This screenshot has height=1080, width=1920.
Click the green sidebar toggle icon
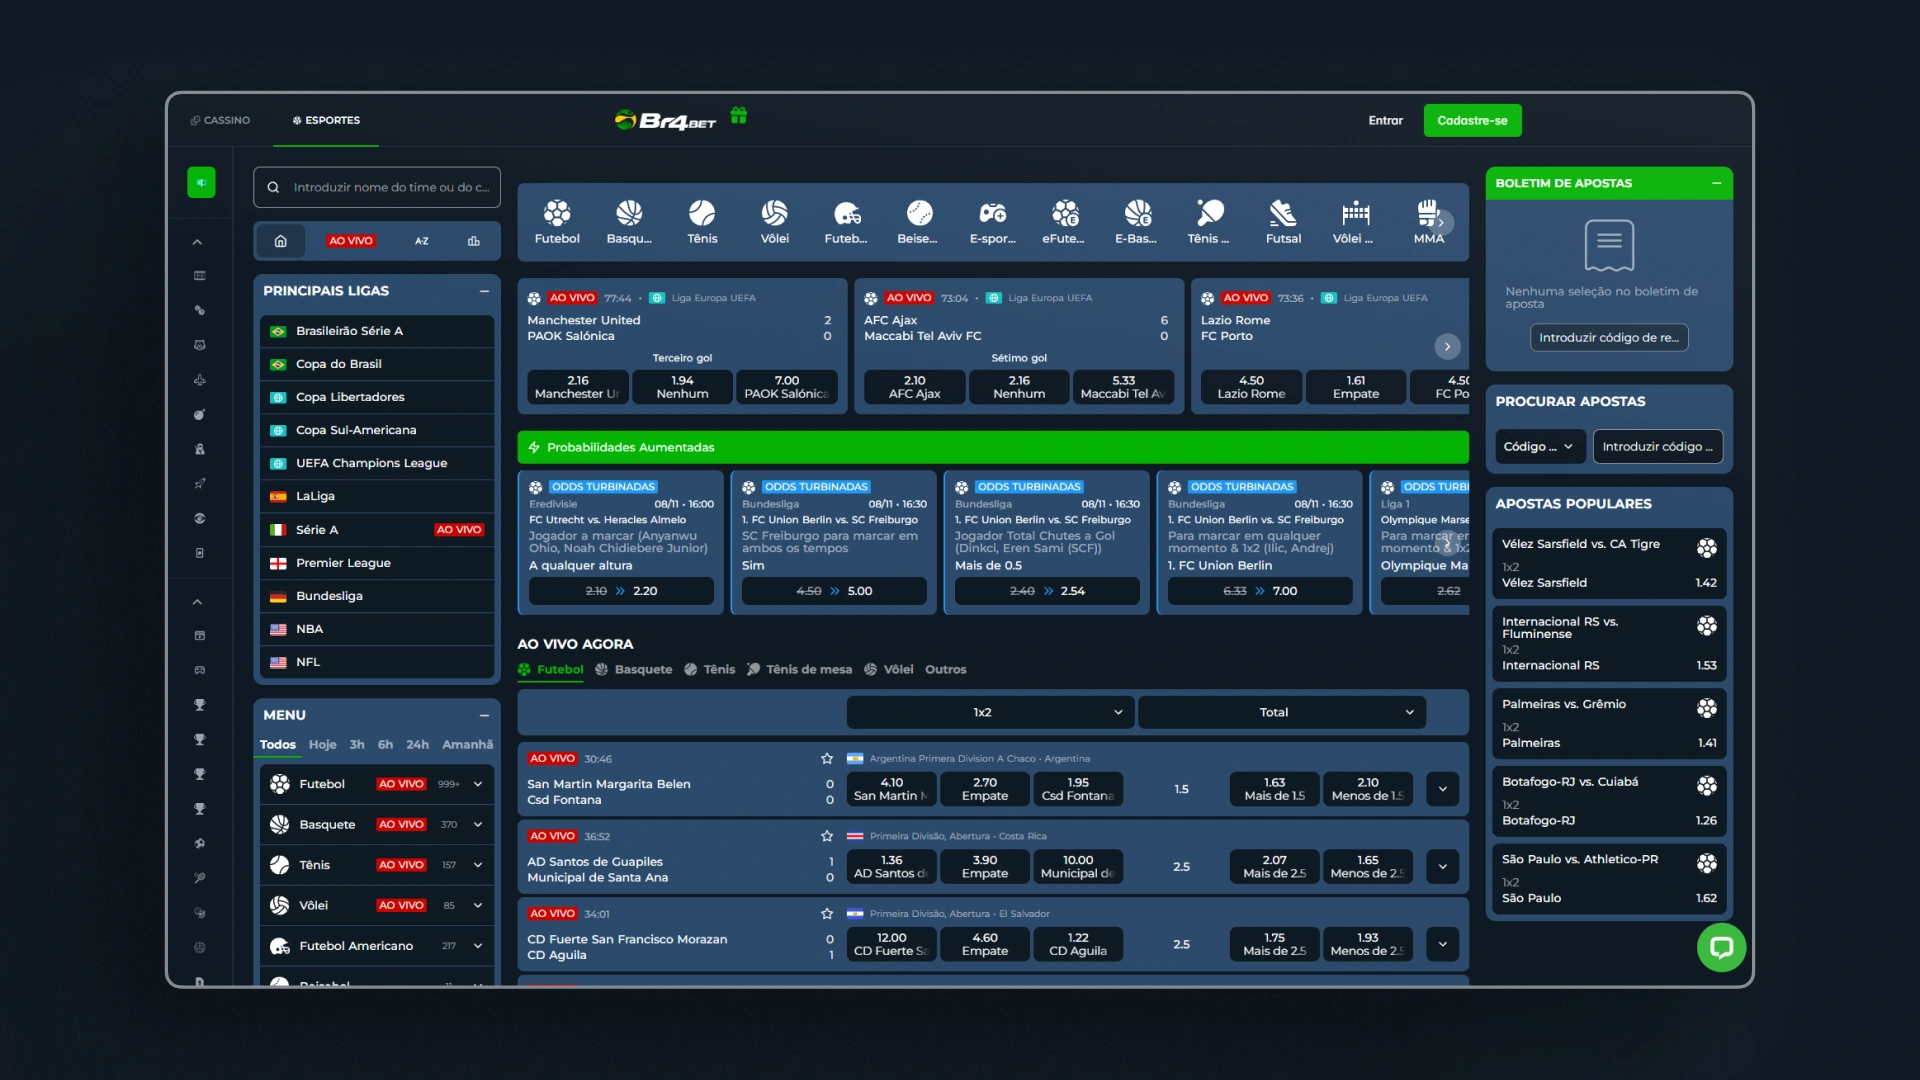[201, 182]
